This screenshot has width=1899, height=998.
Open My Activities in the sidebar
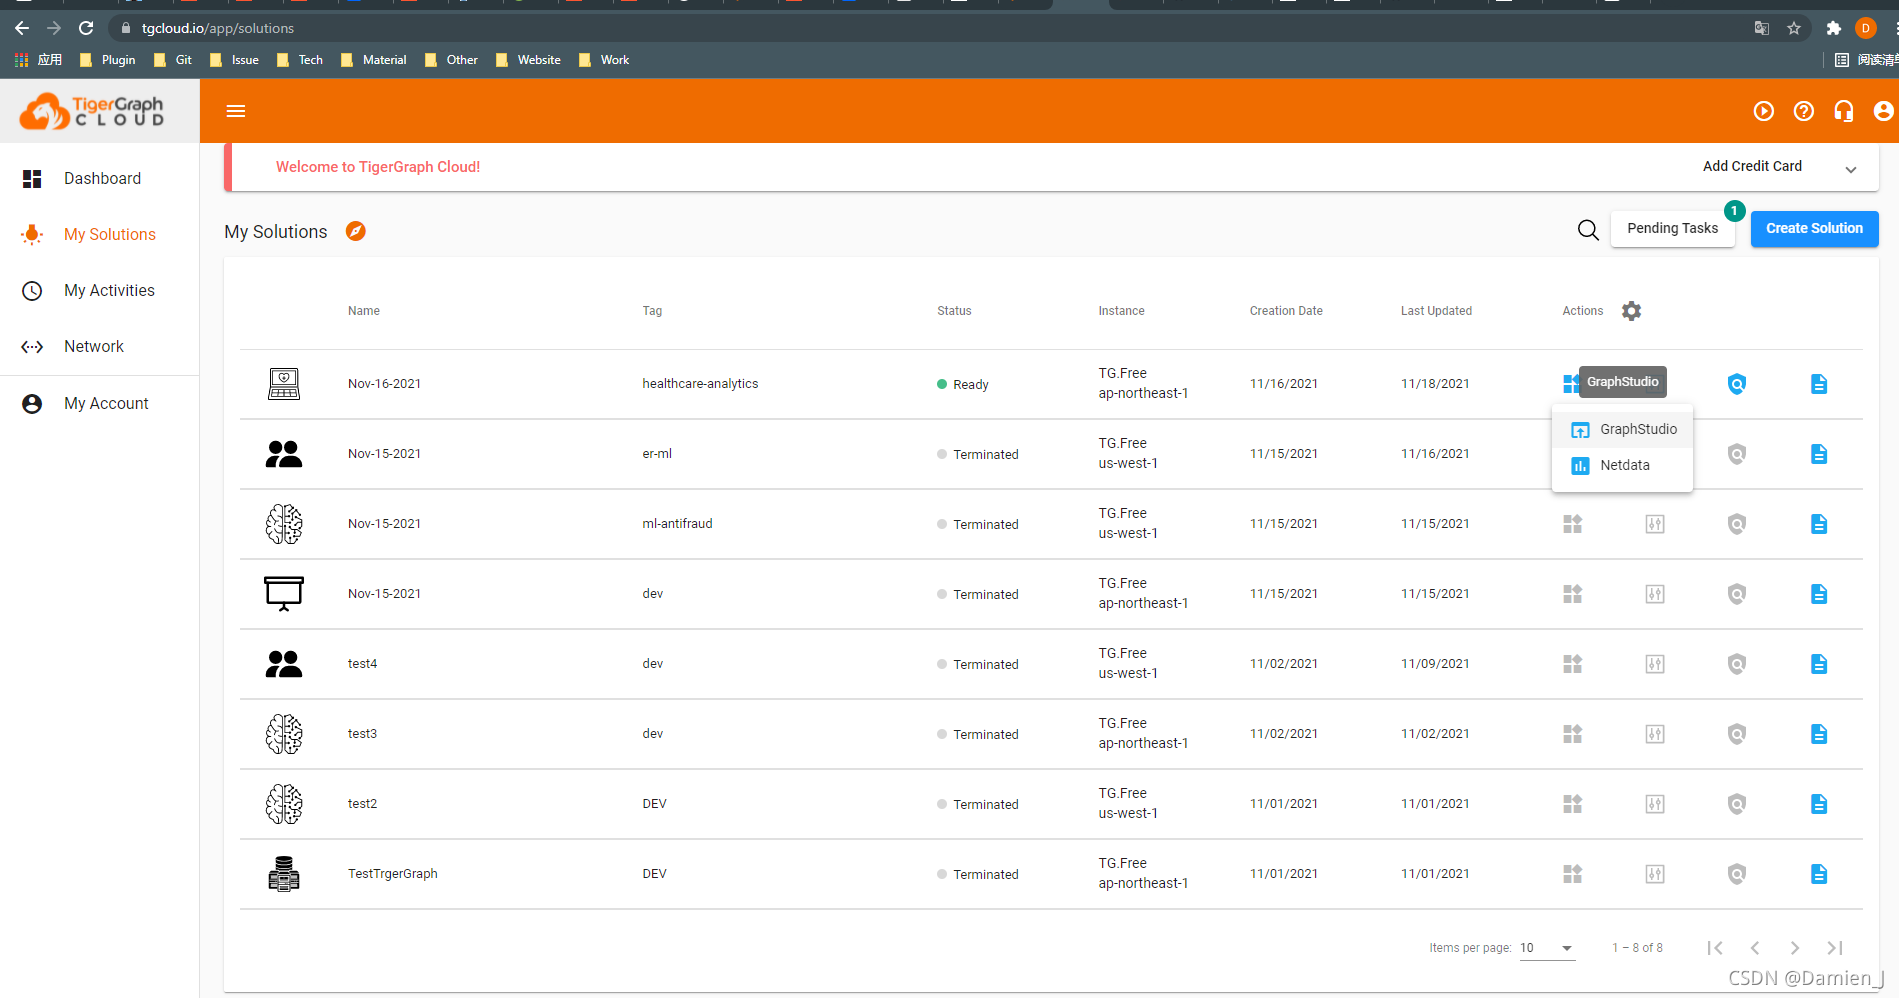pyautogui.click(x=100, y=290)
